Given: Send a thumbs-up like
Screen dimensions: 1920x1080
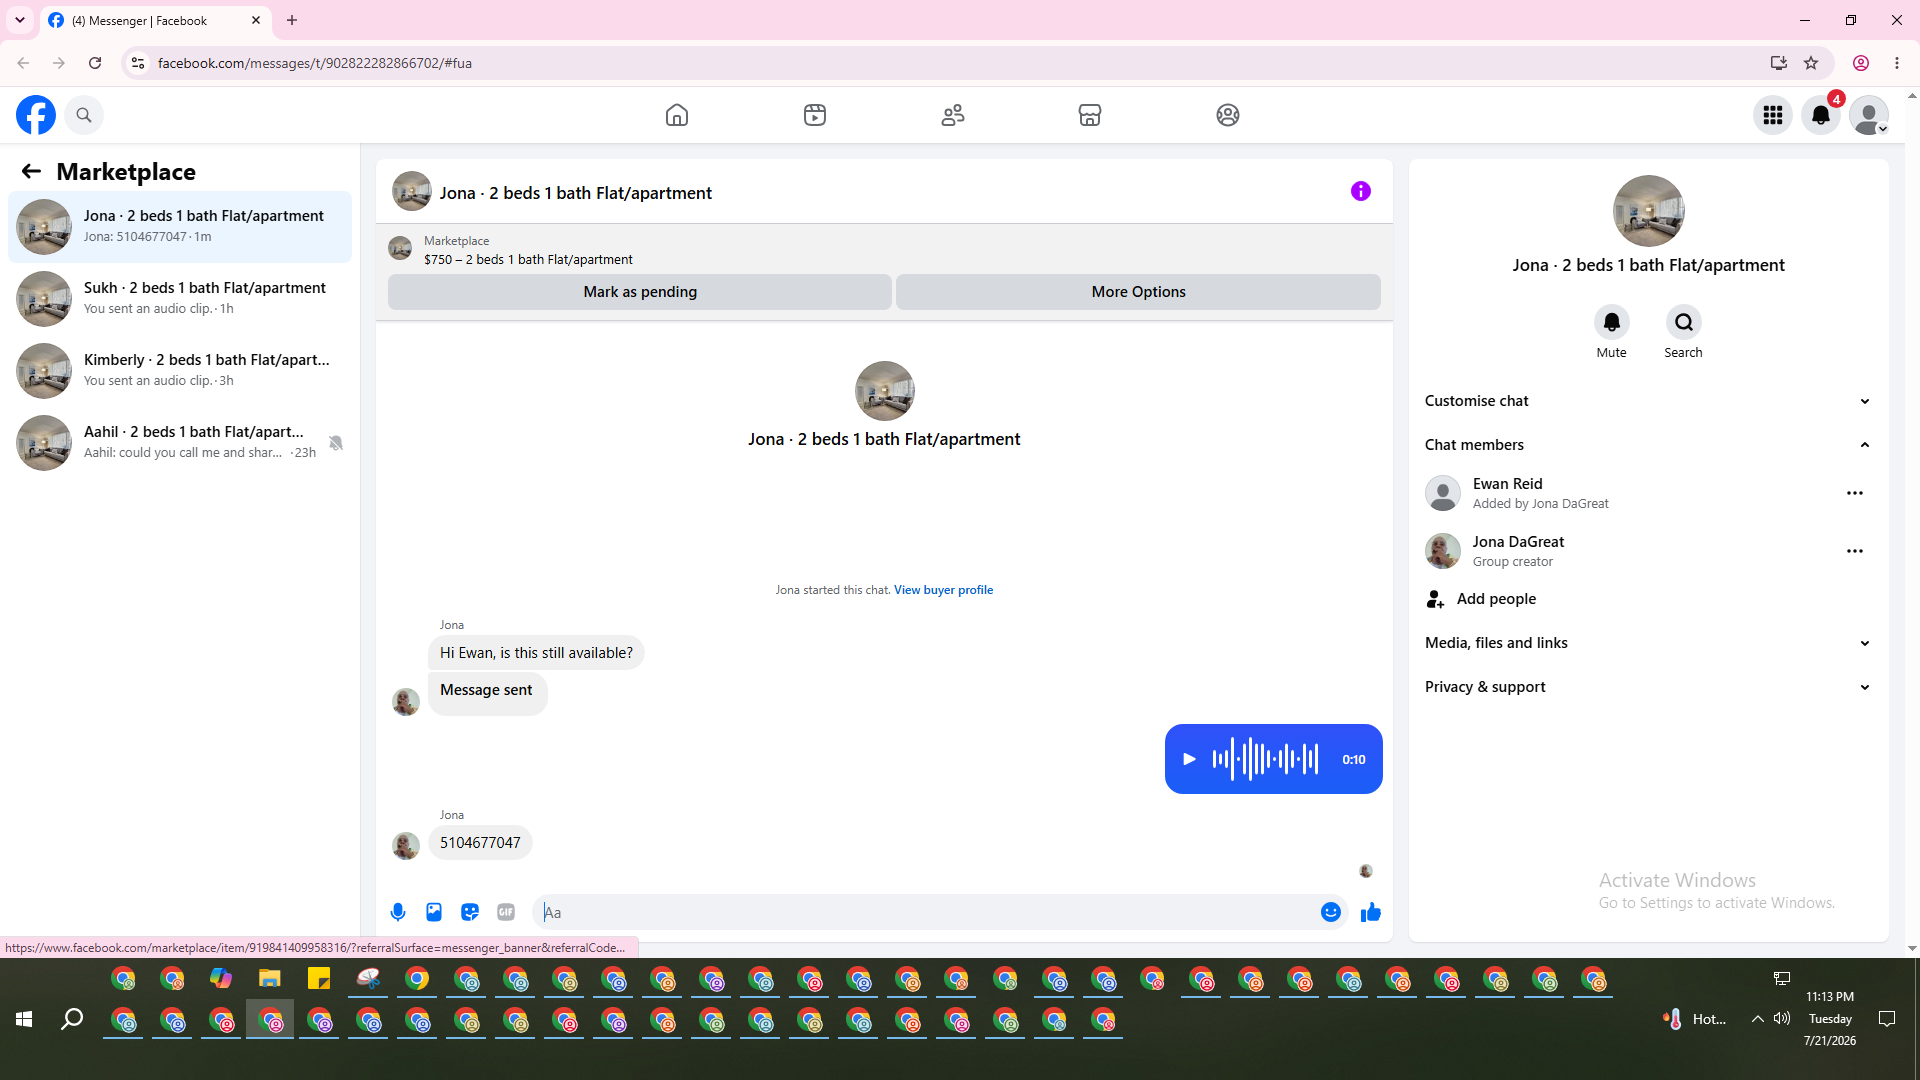Looking at the screenshot, I should pyautogui.click(x=1371, y=912).
